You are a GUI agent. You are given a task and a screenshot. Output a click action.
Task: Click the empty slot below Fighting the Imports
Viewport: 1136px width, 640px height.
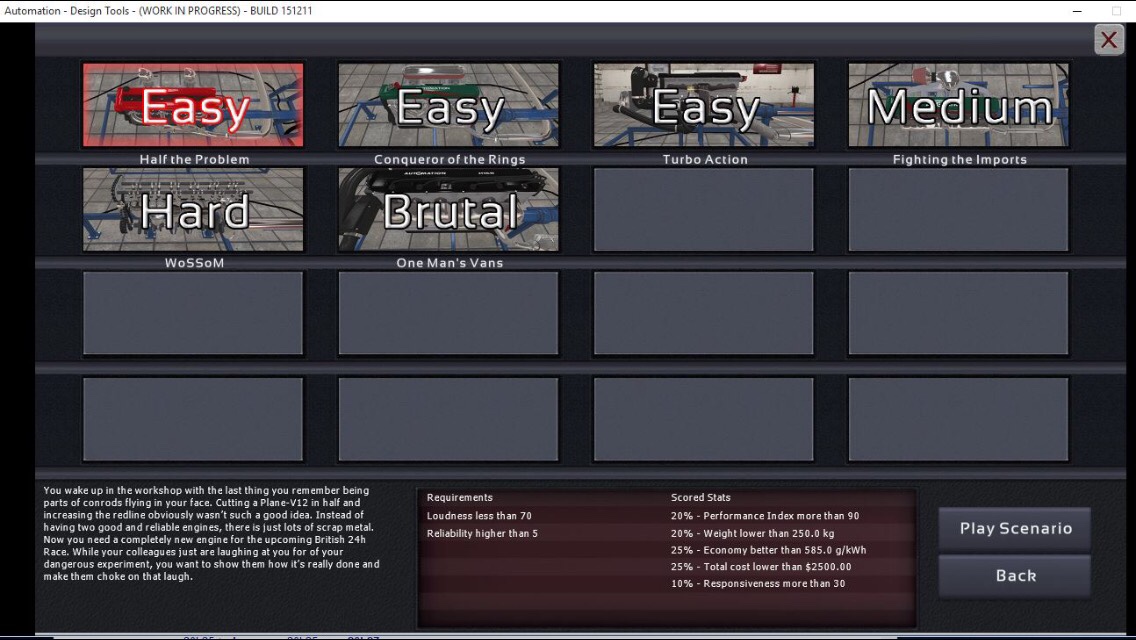pos(958,209)
